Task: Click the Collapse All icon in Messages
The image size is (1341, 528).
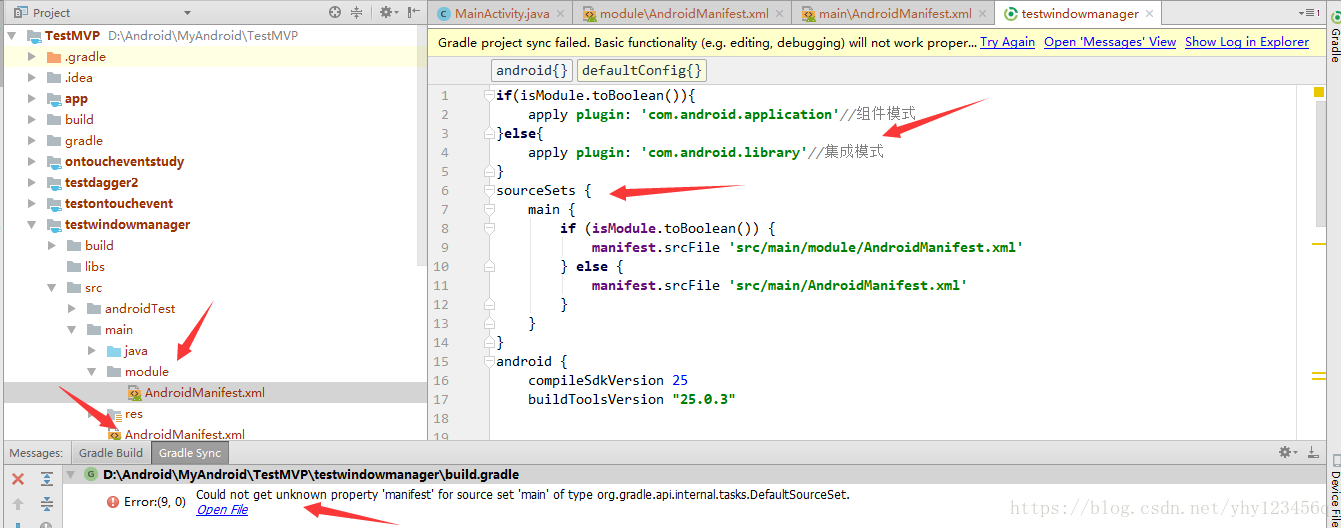Action: pyautogui.click(x=46, y=503)
